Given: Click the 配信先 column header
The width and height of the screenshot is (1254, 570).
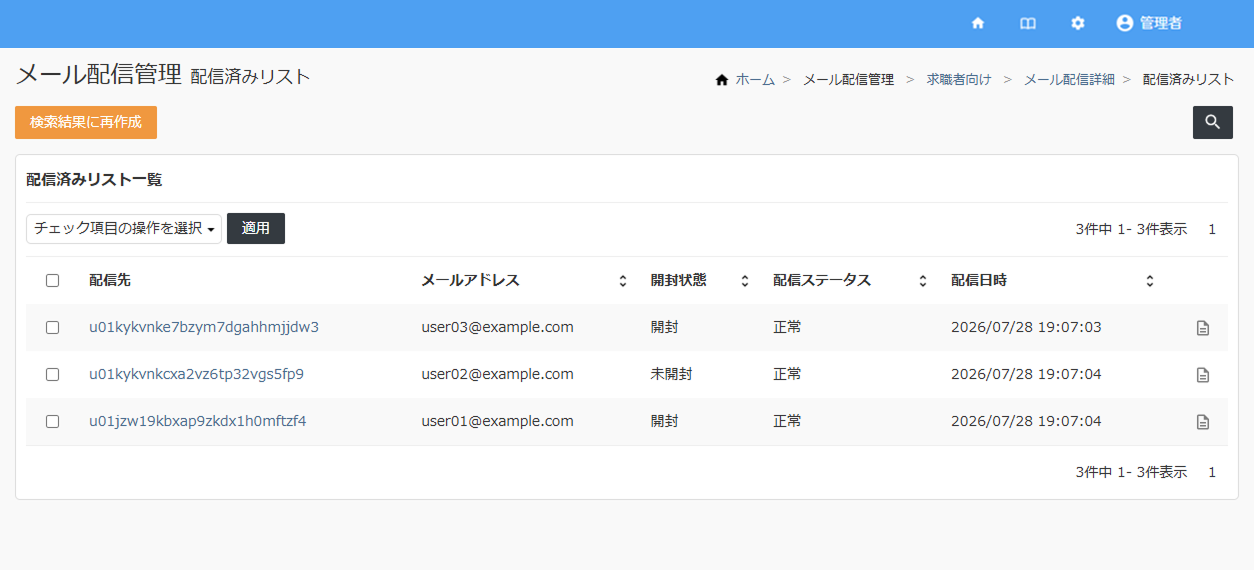Looking at the screenshot, I should pyautogui.click(x=110, y=280).
